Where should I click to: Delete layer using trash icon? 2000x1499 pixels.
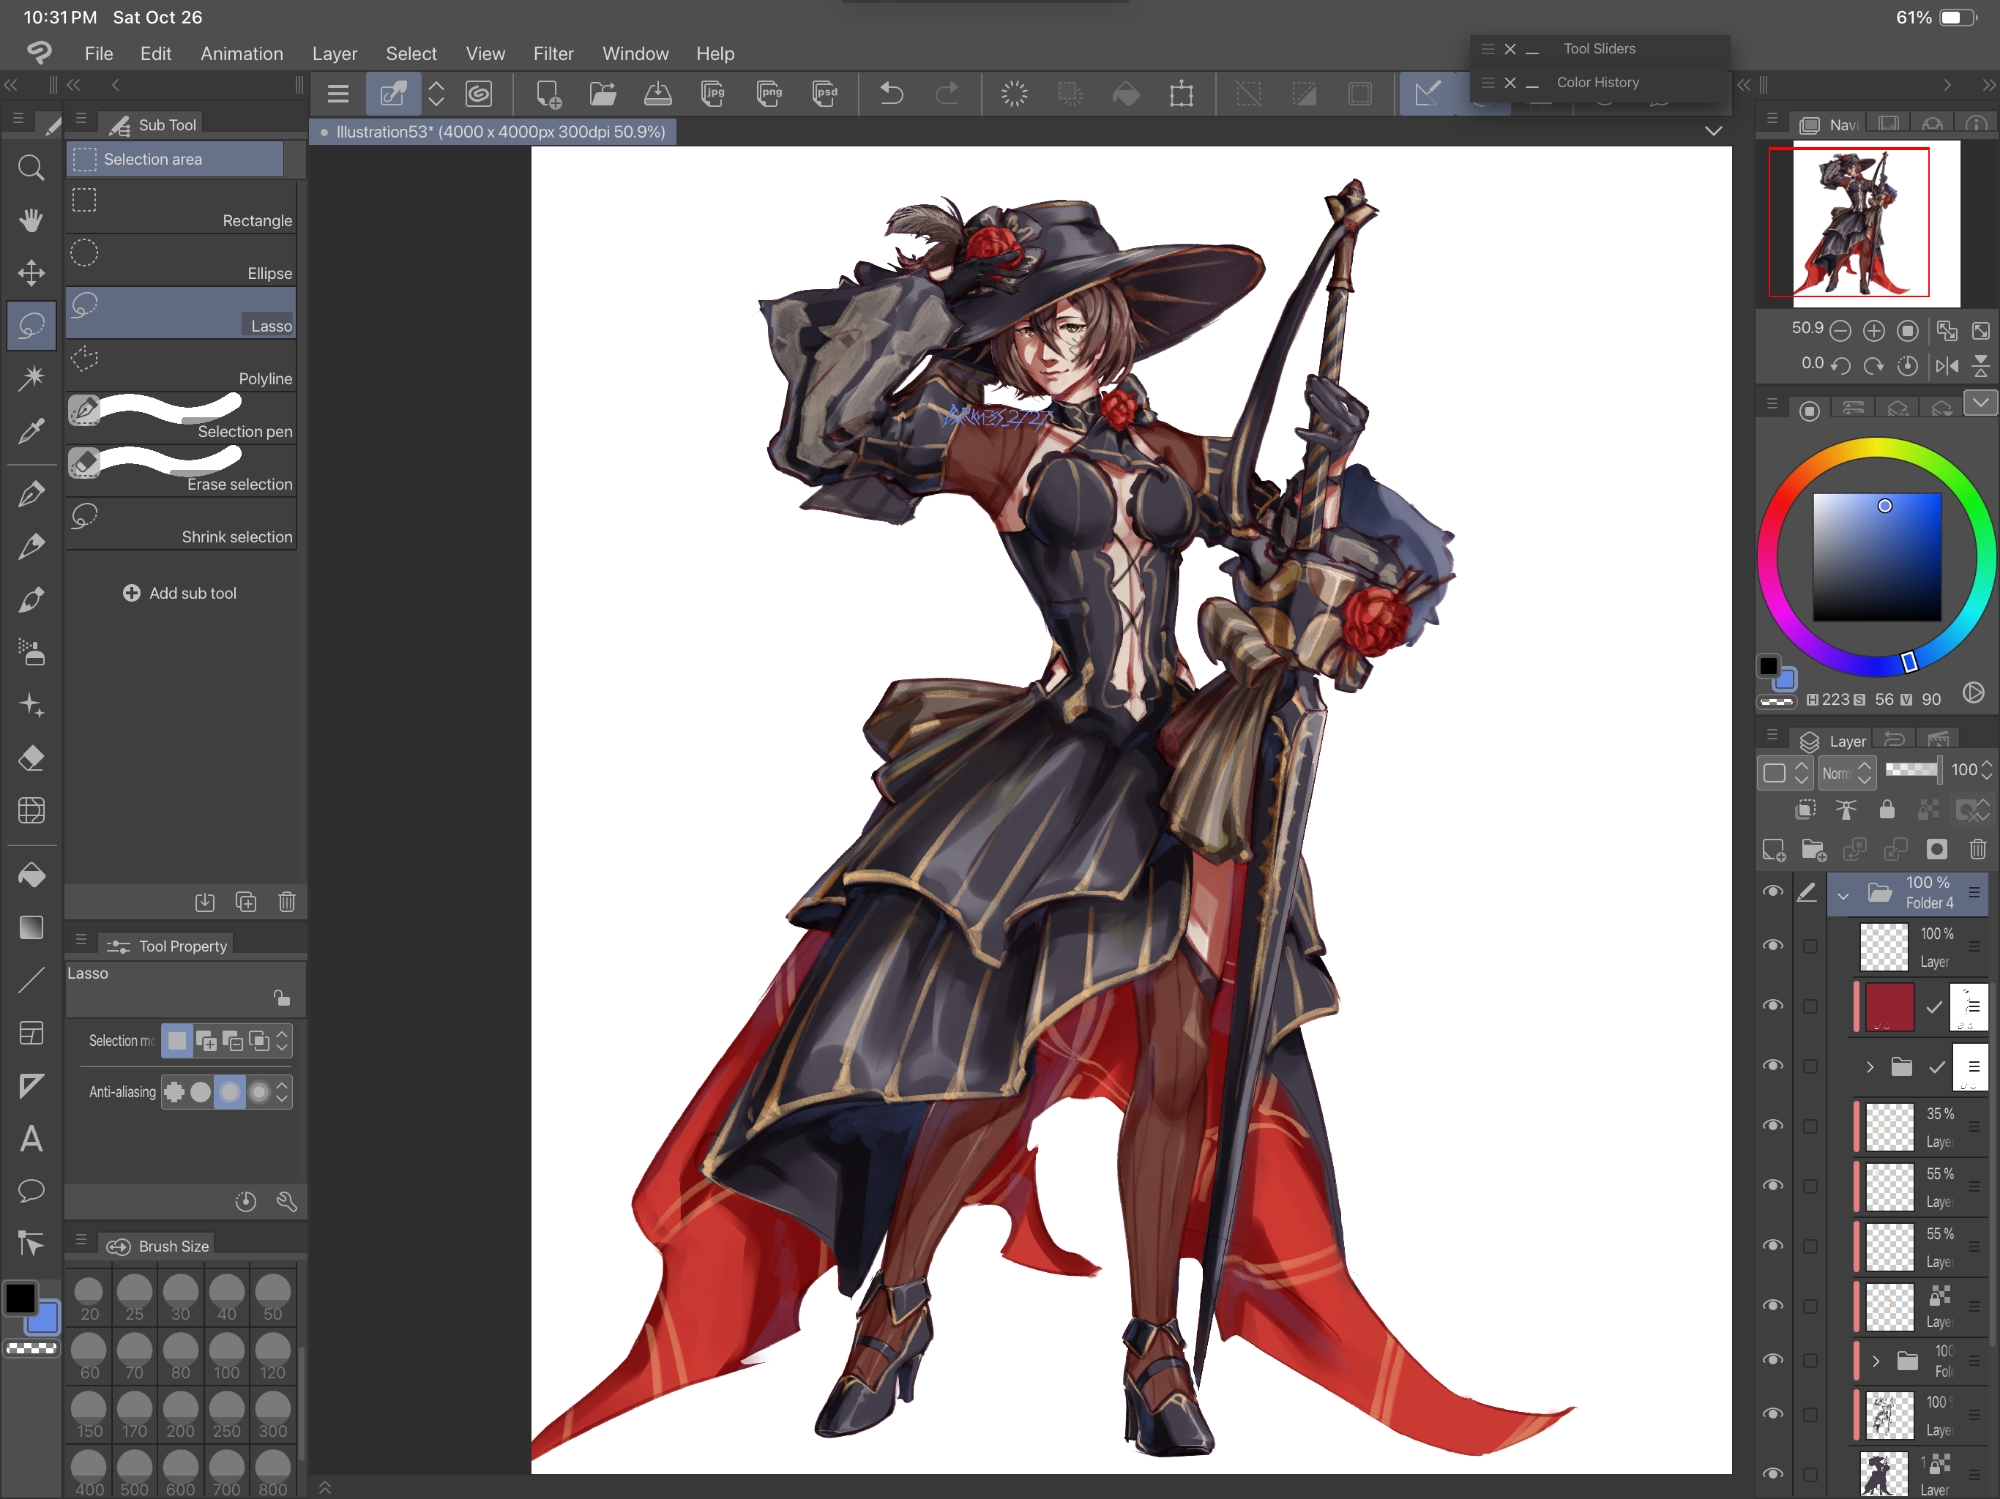click(1977, 849)
